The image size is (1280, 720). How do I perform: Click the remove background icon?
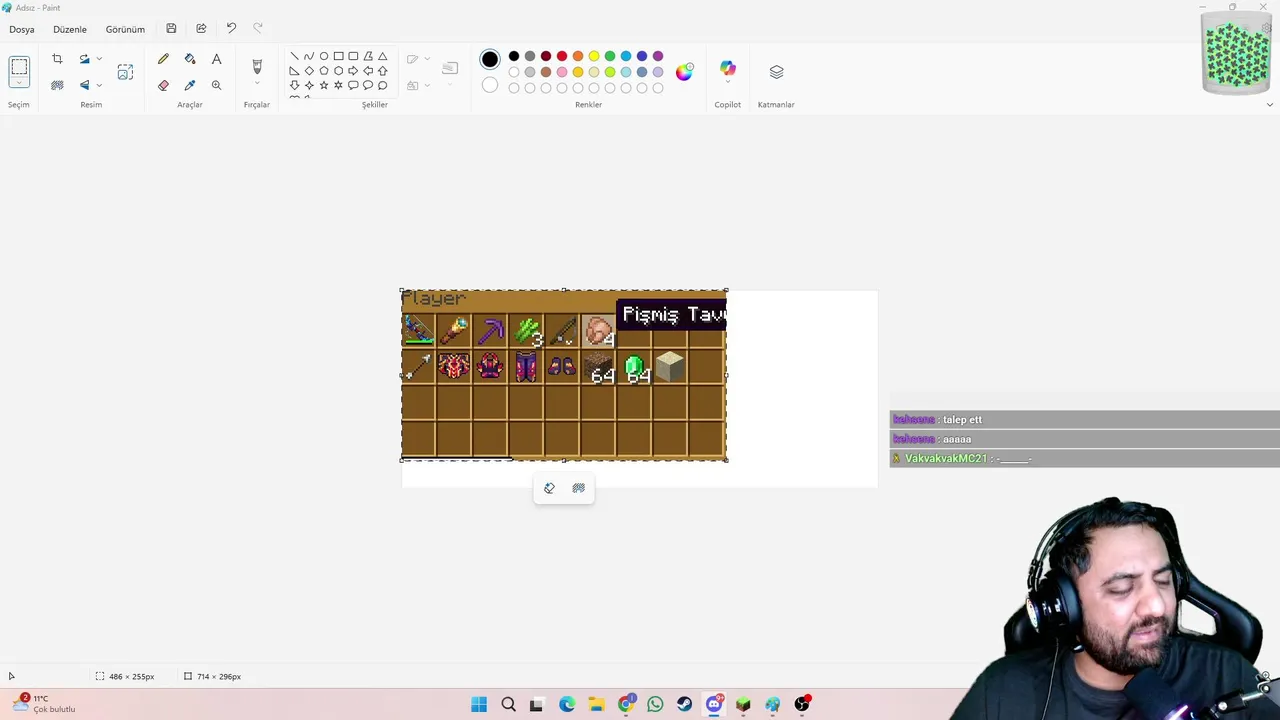57,85
